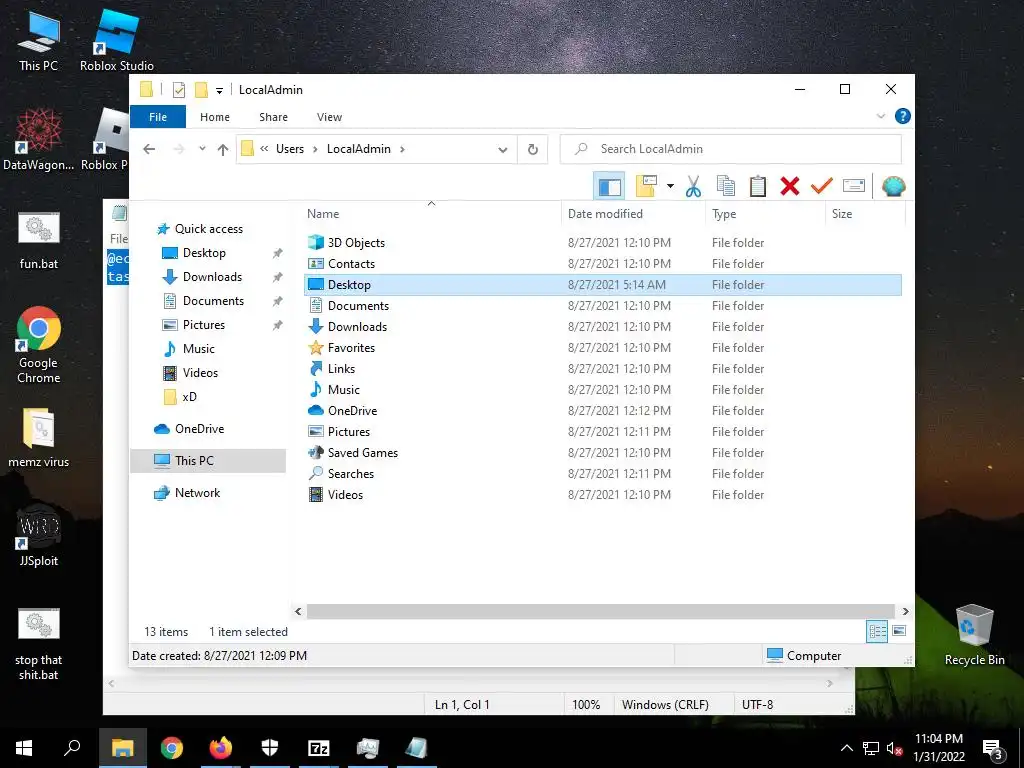Select the Videos folder in file list
Image resolution: width=1024 pixels, height=768 pixels.
point(345,494)
